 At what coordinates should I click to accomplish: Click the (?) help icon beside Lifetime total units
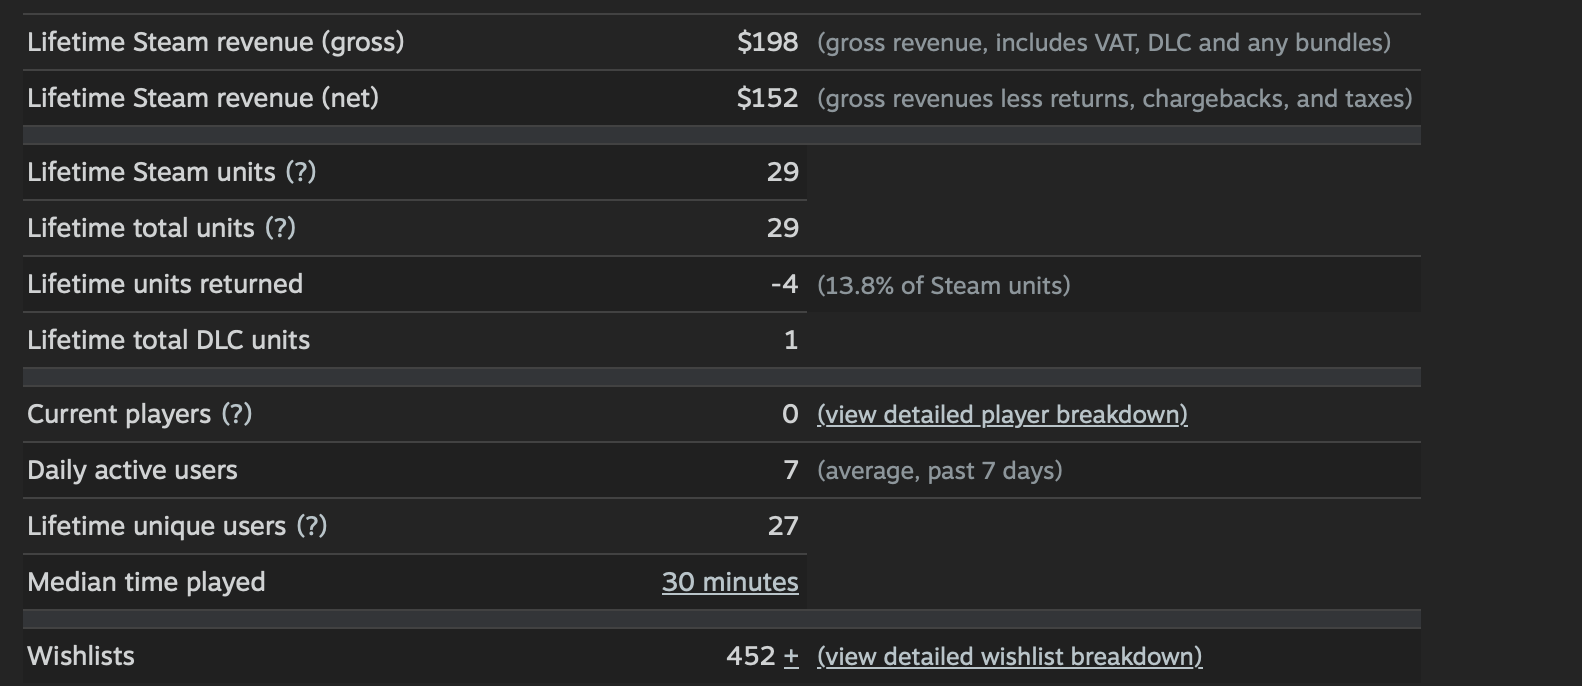tap(280, 228)
